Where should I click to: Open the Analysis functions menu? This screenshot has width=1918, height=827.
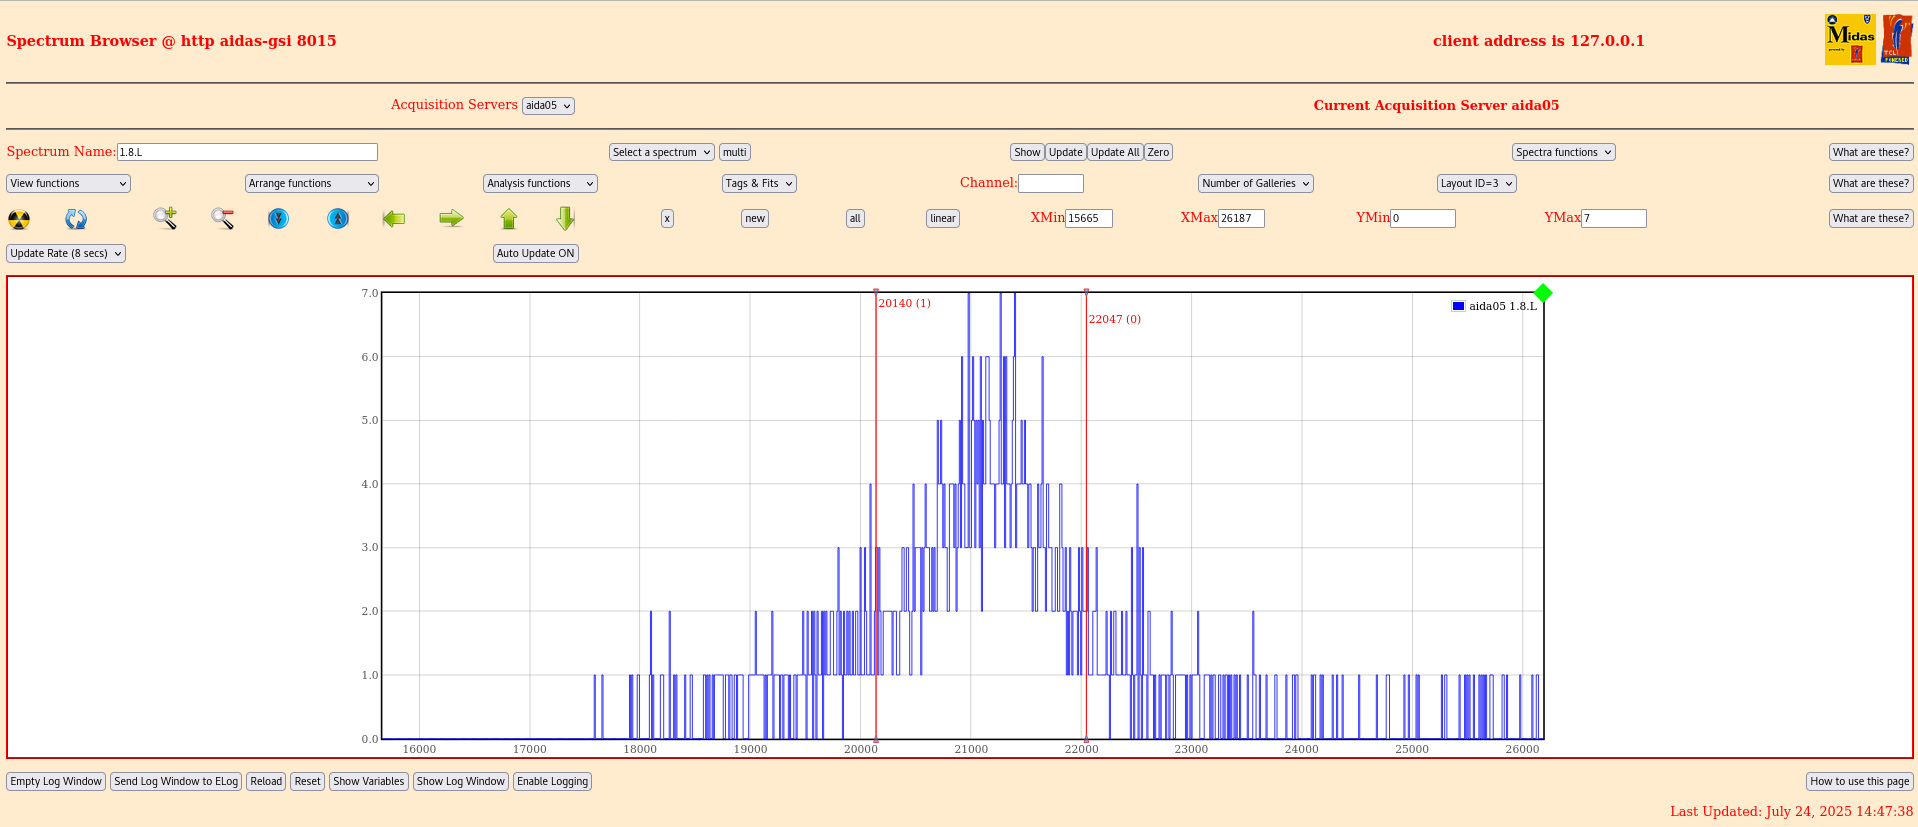point(540,183)
